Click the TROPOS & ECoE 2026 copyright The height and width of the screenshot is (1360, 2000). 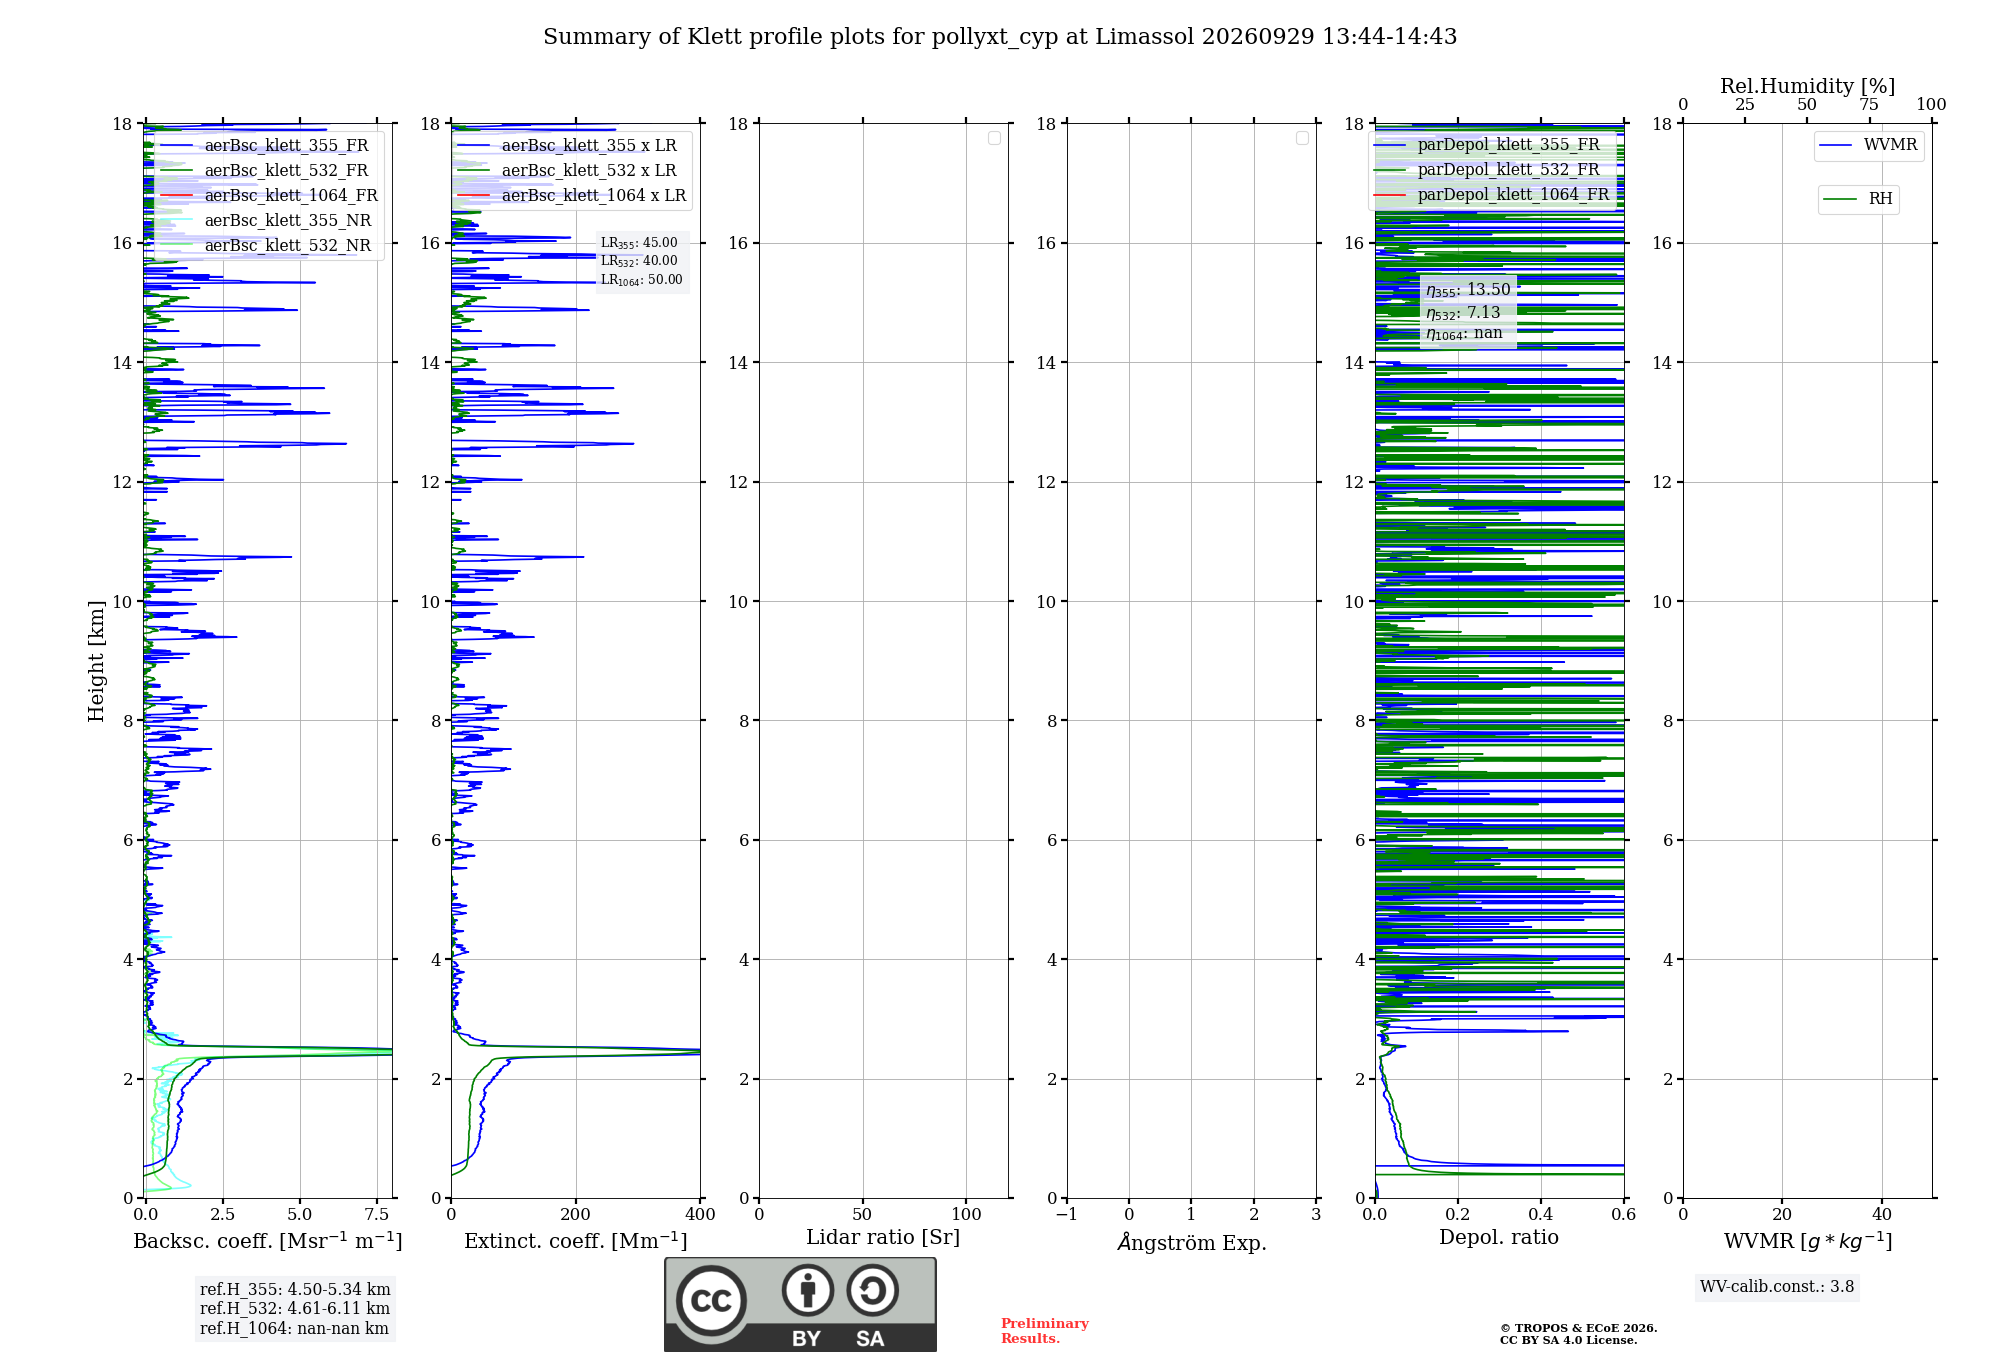(1579, 1329)
